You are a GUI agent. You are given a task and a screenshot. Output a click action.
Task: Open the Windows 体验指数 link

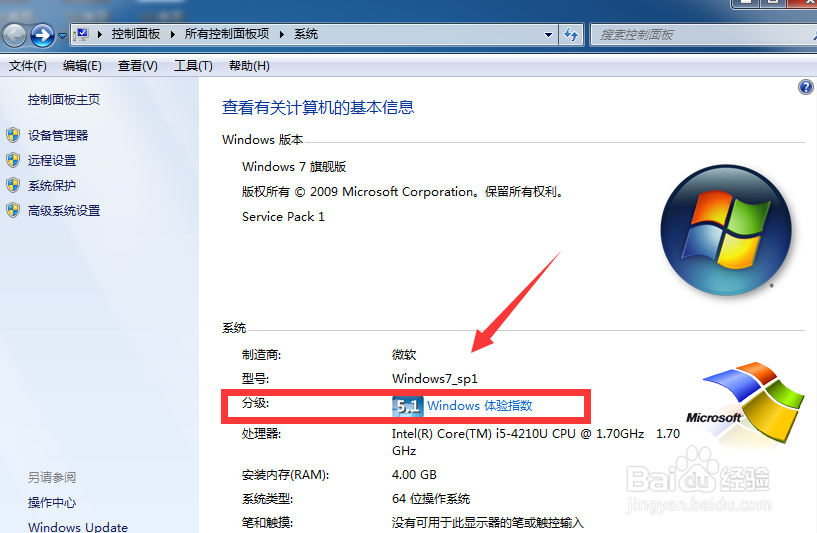point(479,406)
